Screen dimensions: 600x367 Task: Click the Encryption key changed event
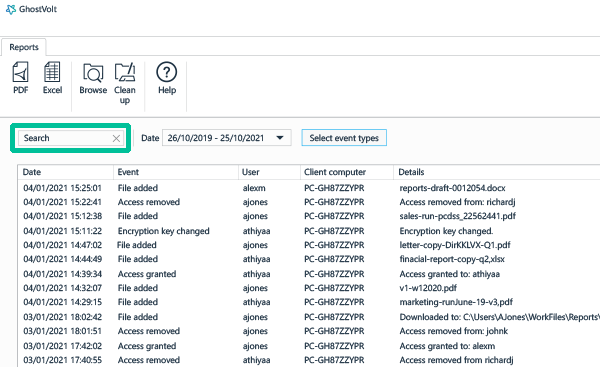163,231
